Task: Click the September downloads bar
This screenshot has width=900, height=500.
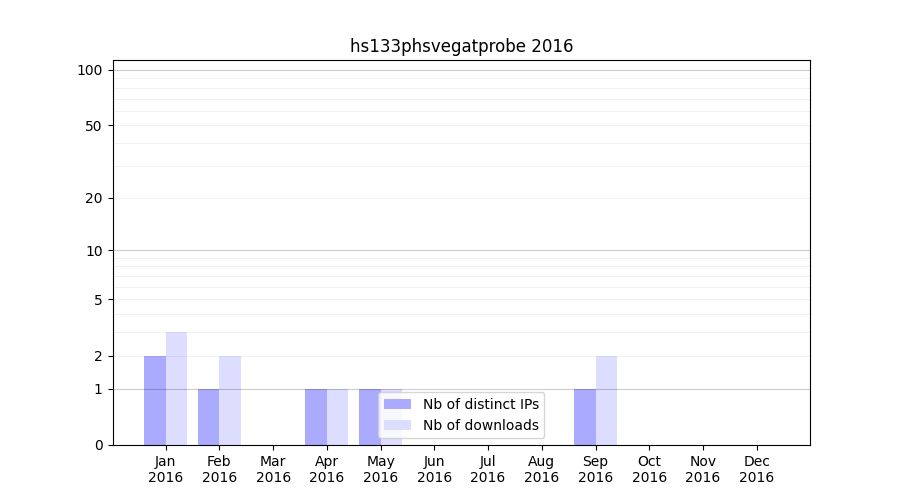Action: 606,400
